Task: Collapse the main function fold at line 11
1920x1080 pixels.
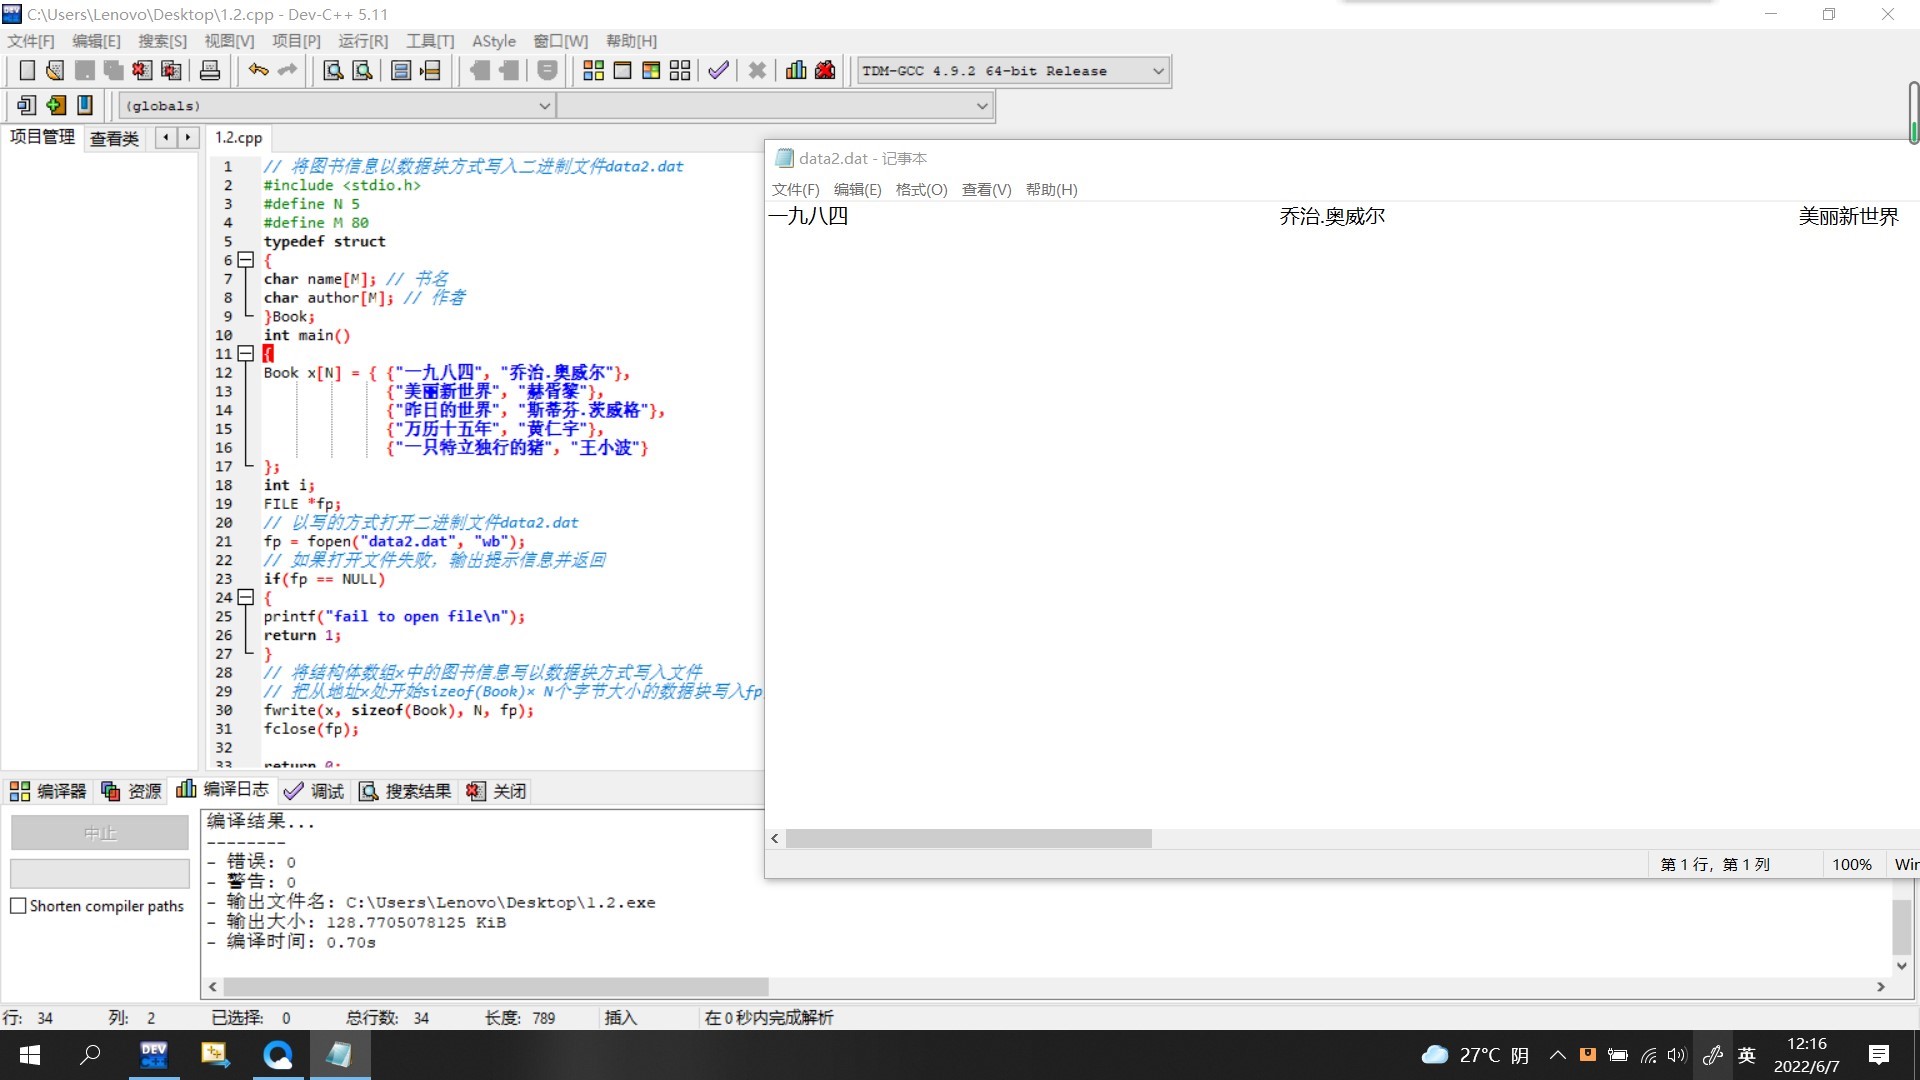Action: pos(246,354)
